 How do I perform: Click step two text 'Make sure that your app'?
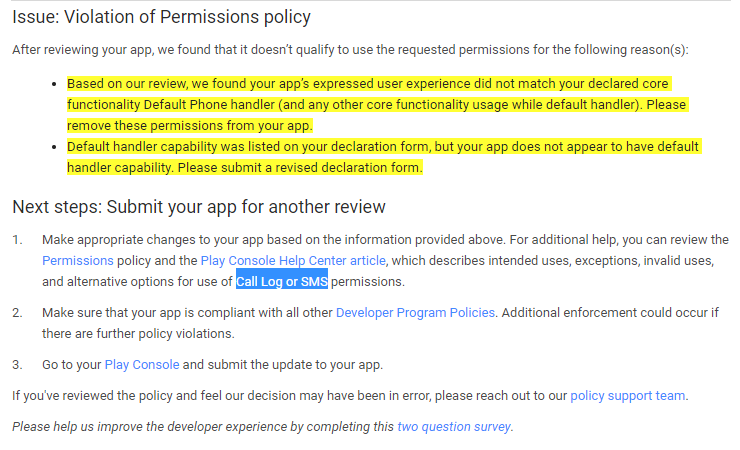[118, 313]
